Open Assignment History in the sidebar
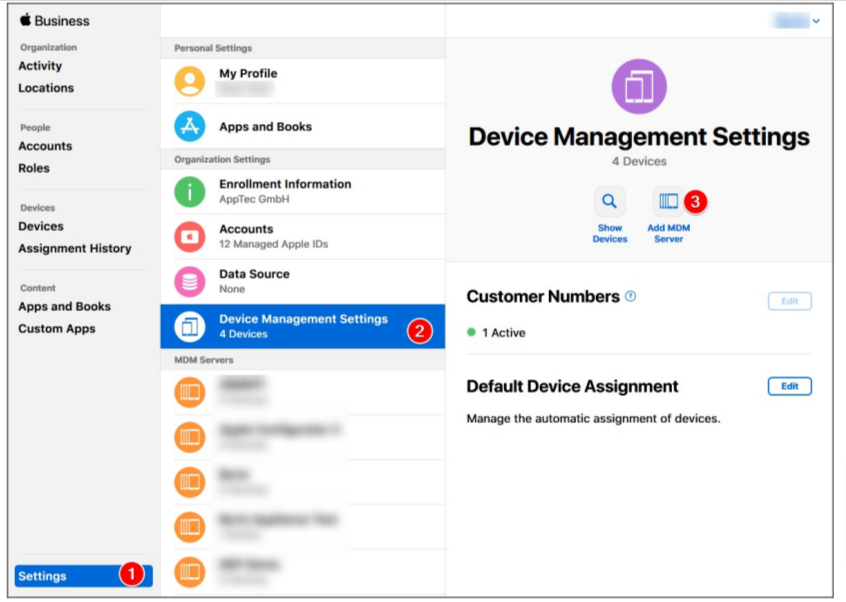This screenshot has height=602, width=846. coord(74,248)
